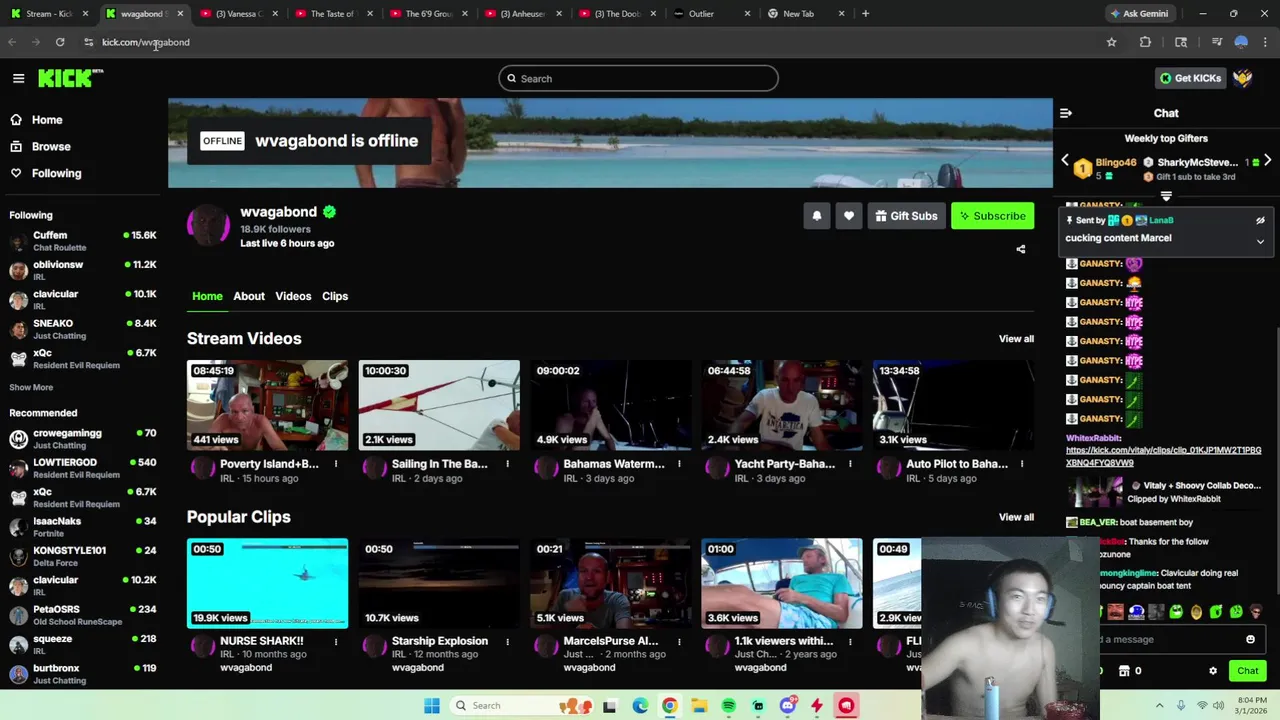Expand the gifters leaderboard handle
This screenshot has height=720, width=1280.
(x=1166, y=196)
